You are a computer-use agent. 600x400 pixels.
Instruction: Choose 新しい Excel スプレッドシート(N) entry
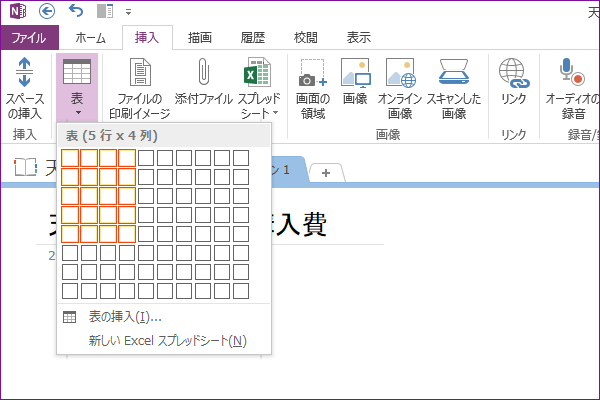click(164, 340)
